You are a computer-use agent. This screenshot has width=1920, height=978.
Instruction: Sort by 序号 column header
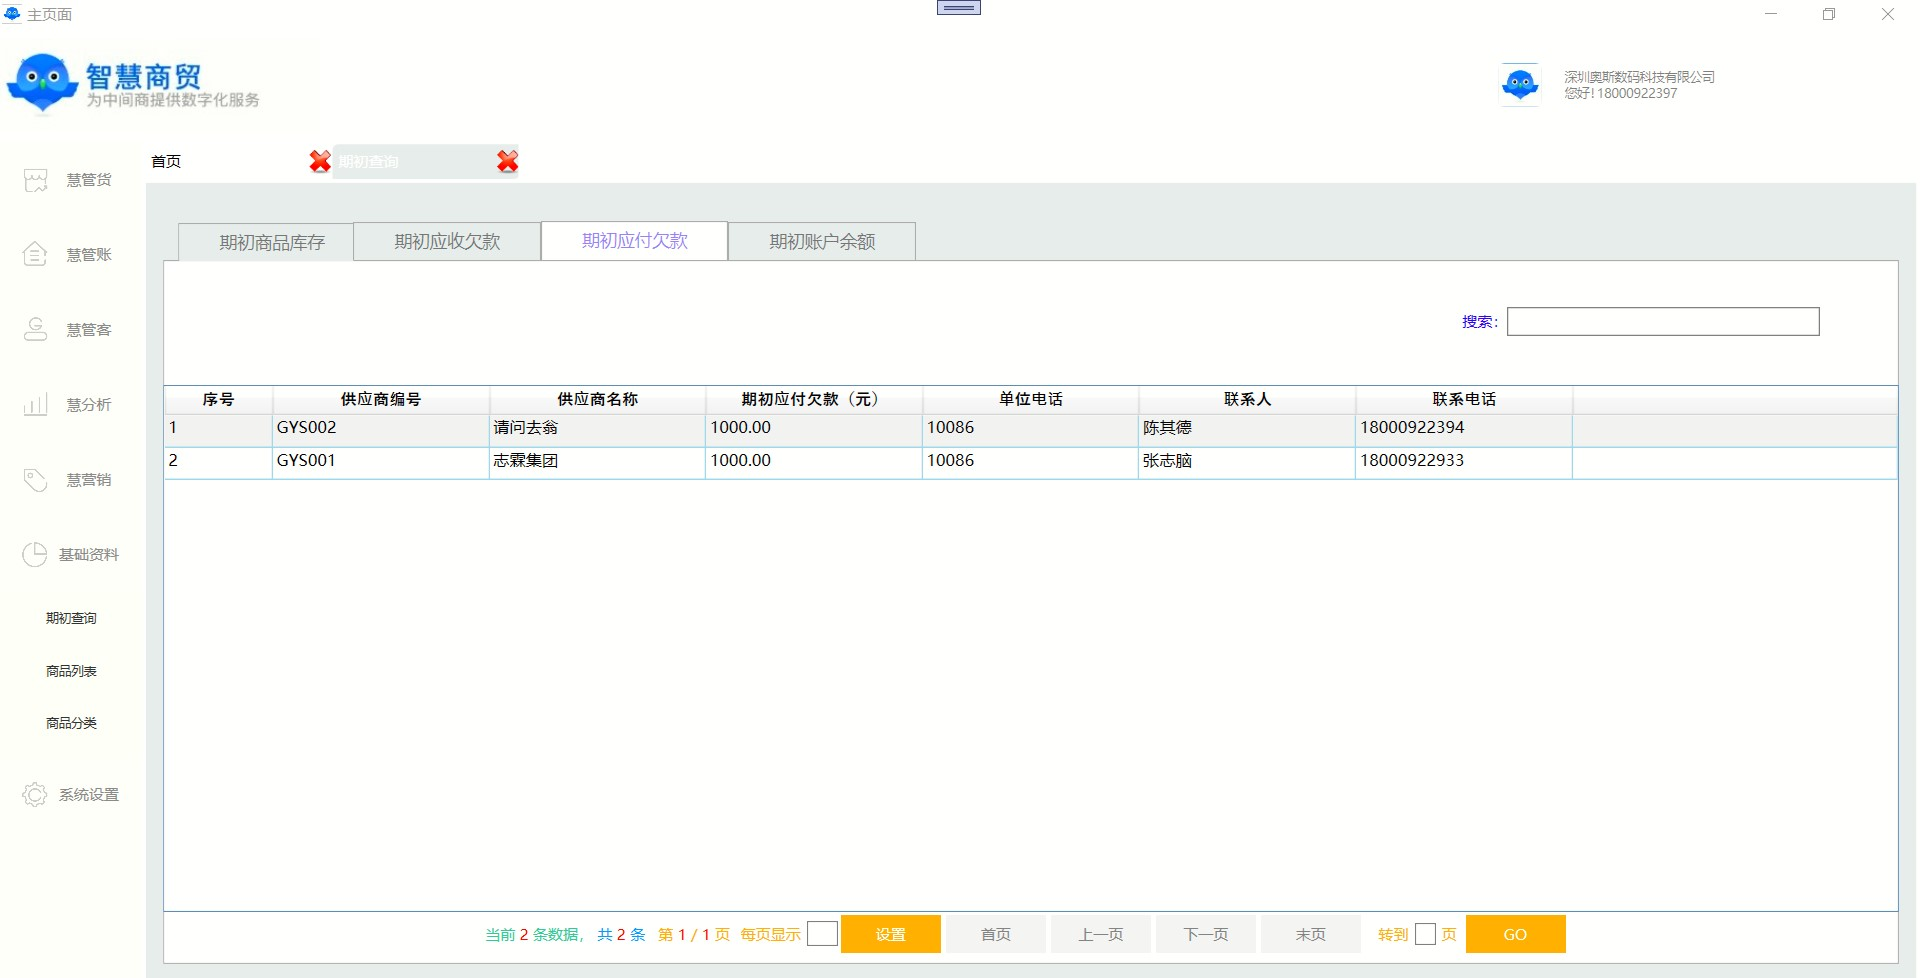point(218,400)
